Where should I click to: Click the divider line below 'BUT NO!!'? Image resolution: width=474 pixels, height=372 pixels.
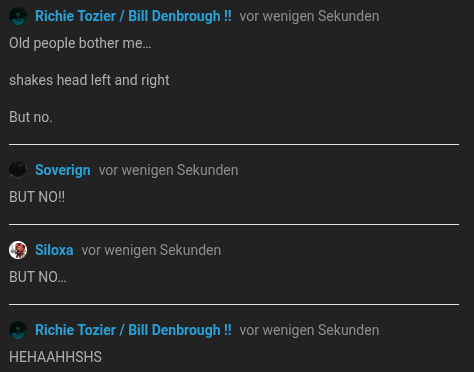click(234, 224)
